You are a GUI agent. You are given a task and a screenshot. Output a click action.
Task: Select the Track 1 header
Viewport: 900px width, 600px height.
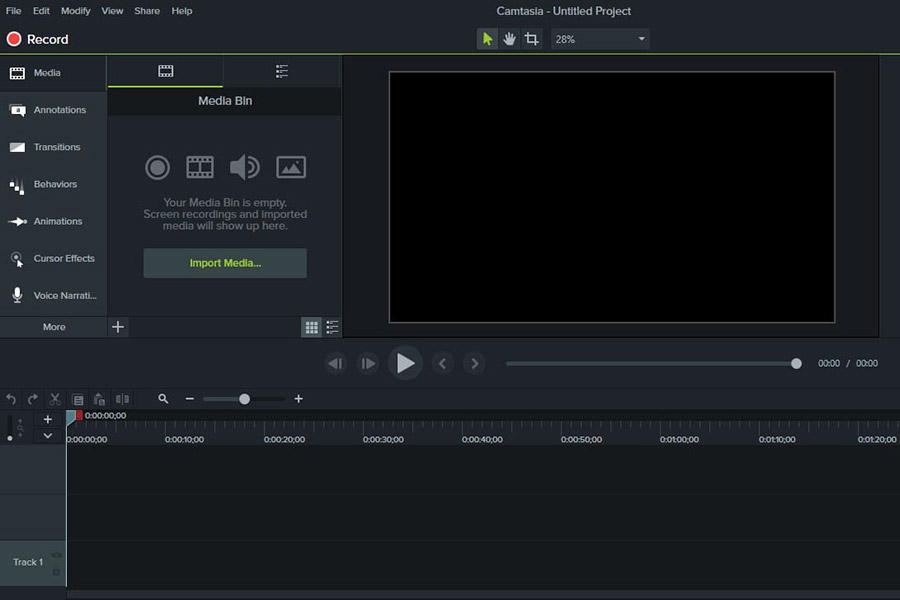click(33, 563)
